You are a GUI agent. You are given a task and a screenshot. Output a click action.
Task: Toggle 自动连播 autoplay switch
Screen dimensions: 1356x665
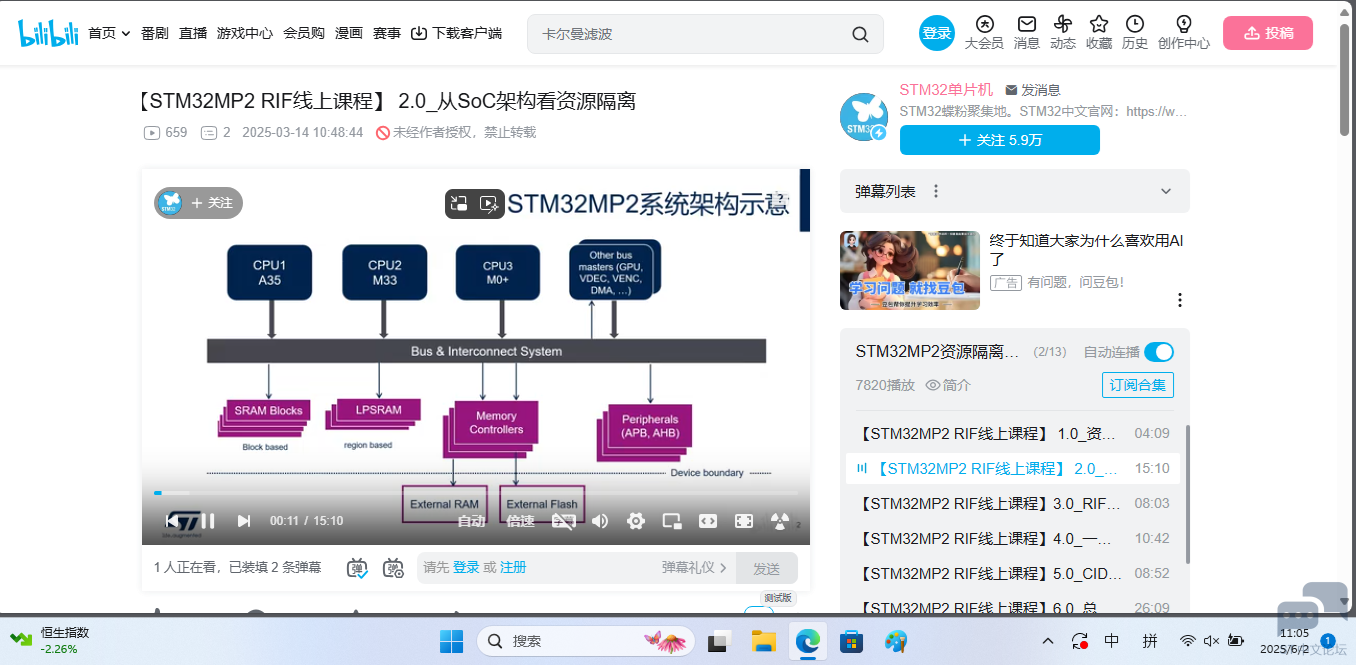coord(1159,352)
